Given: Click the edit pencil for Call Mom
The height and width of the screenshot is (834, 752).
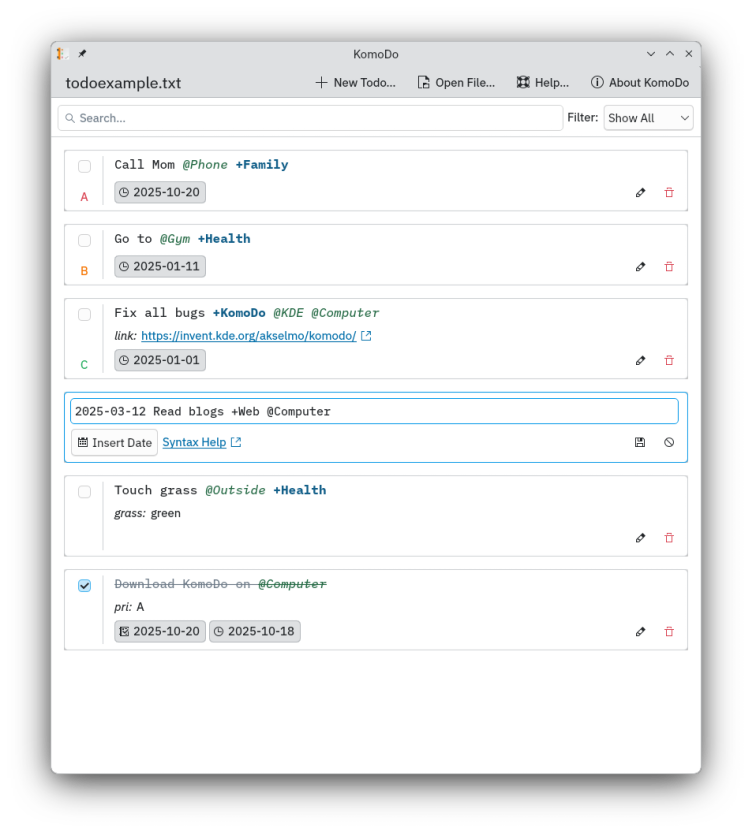Looking at the screenshot, I should tap(640, 193).
